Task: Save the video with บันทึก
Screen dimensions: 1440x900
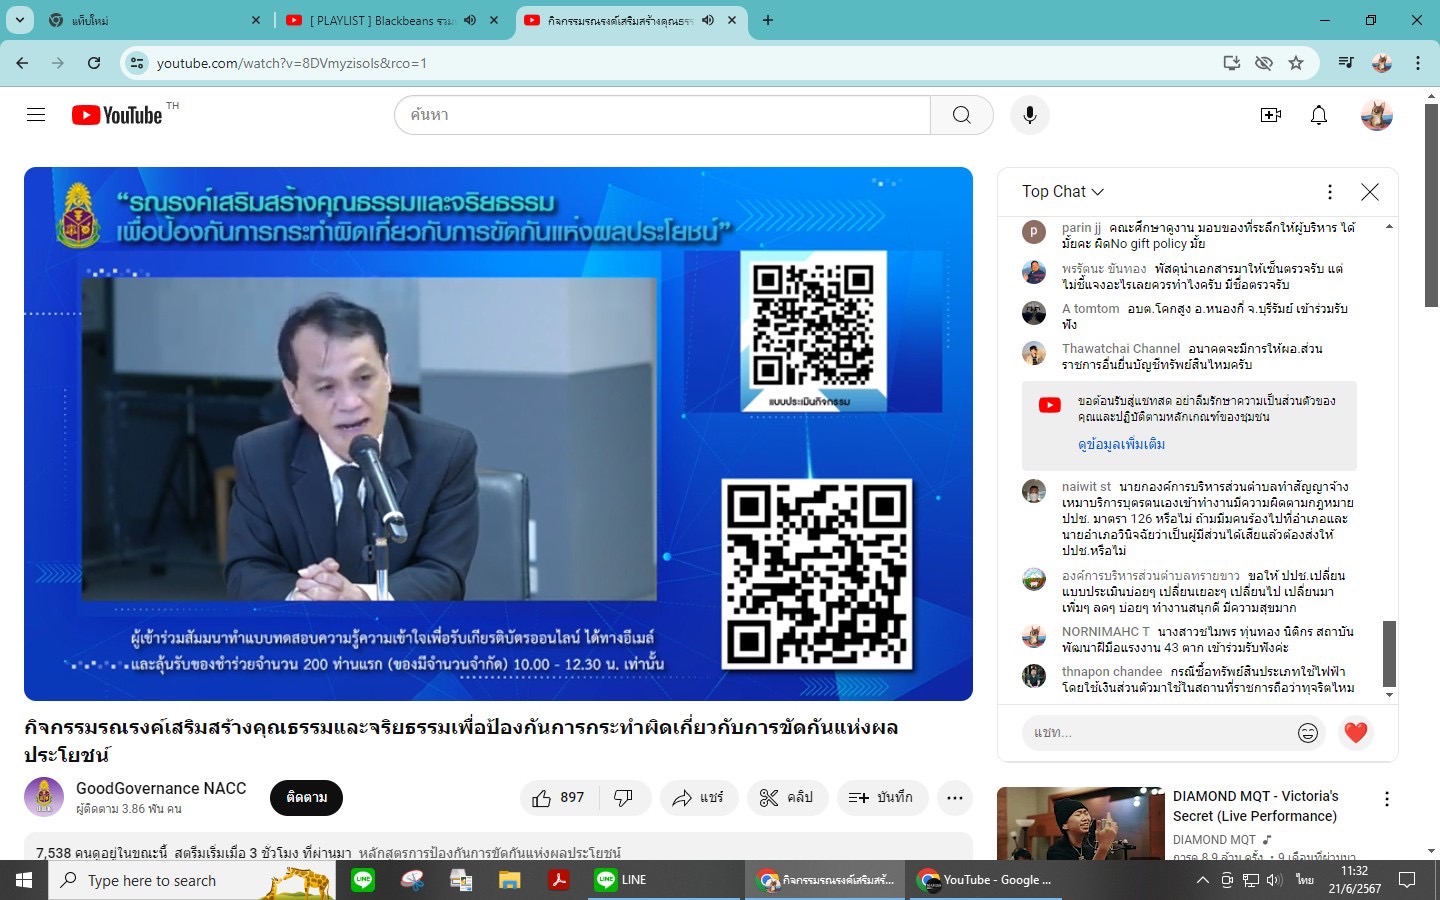Action: coord(881,797)
